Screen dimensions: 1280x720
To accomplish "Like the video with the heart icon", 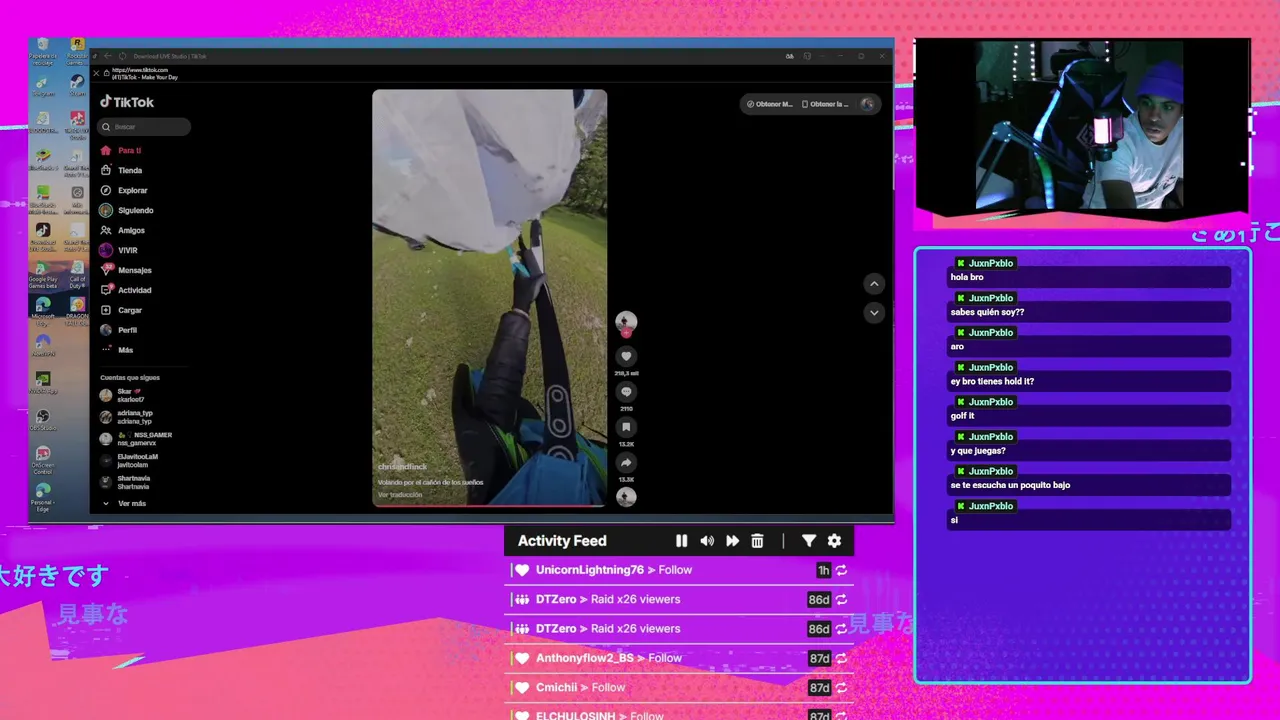I will click(x=626, y=356).
